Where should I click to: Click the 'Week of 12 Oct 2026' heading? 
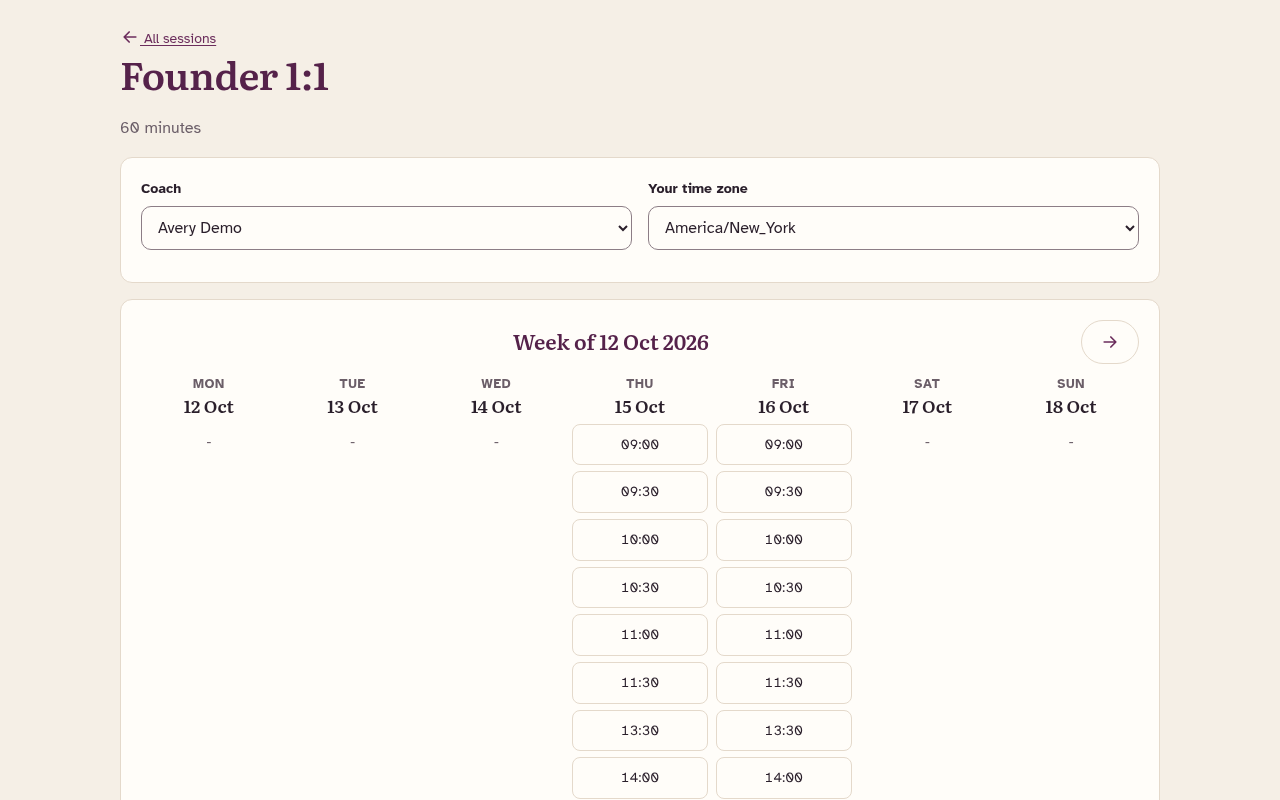(611, 342)
